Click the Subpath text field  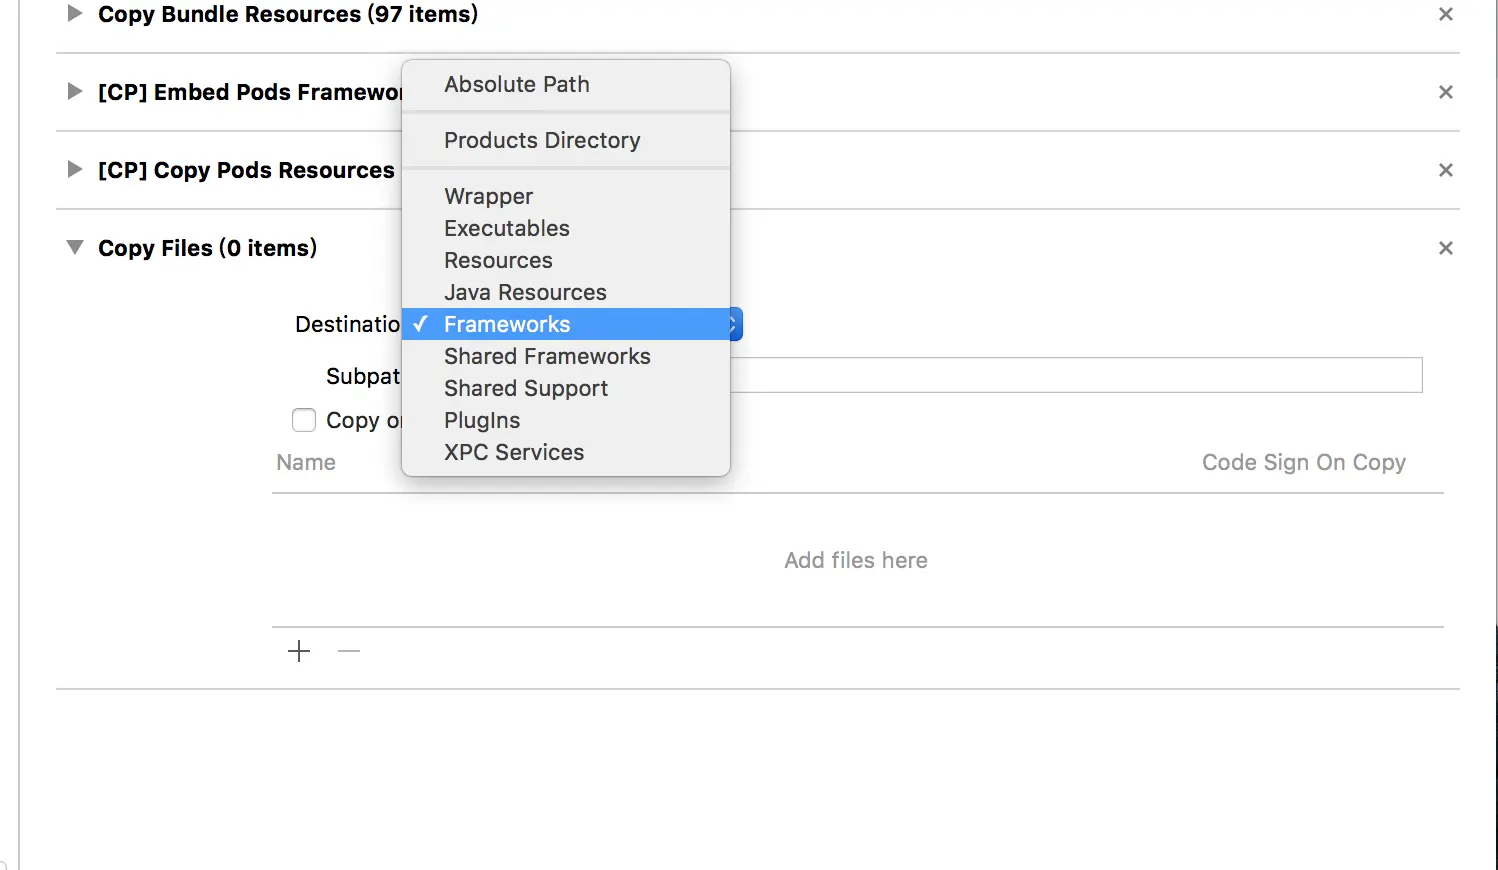pyautogui.click(x=1076, y=375)
